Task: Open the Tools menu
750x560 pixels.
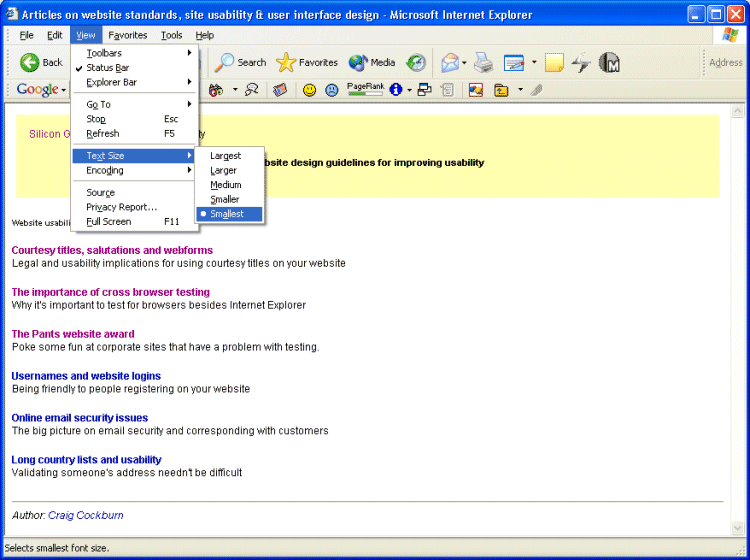Action: point(171,35)
